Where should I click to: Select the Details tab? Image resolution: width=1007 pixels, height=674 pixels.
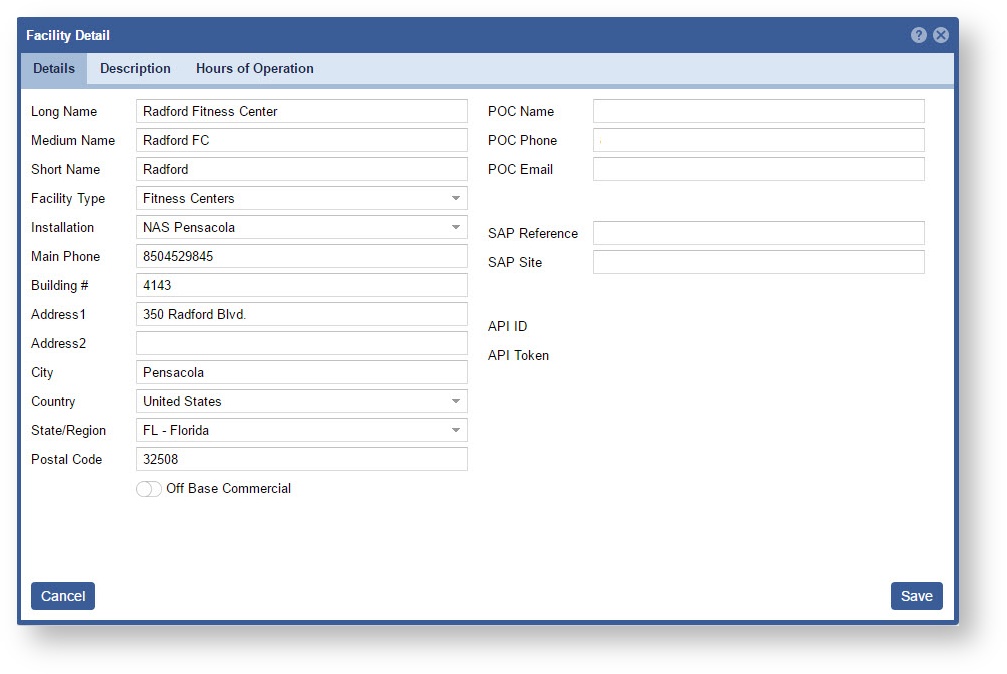54,69
